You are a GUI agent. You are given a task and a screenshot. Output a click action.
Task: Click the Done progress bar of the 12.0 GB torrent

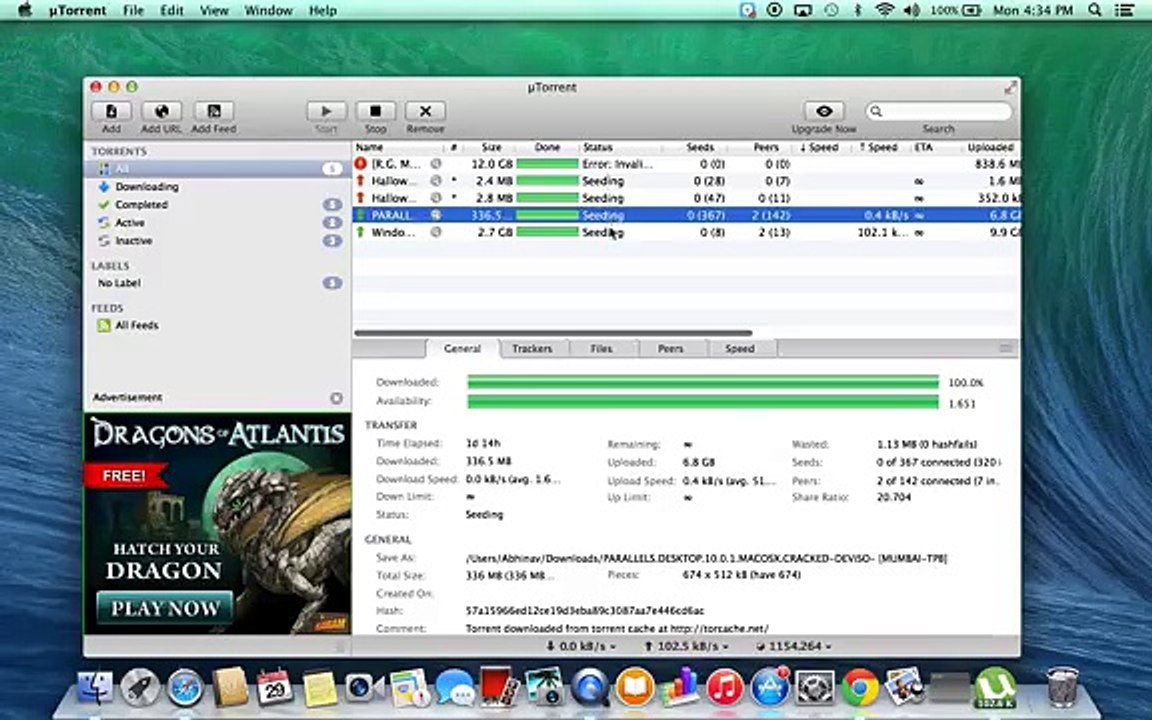(547, 164)
